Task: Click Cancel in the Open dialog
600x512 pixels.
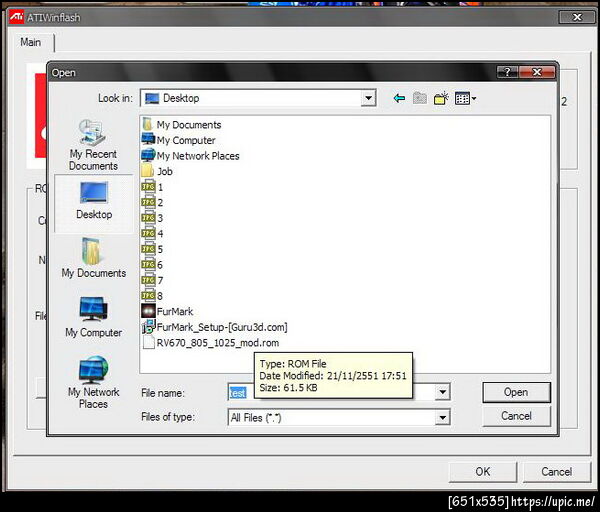Action: [516, 416]
